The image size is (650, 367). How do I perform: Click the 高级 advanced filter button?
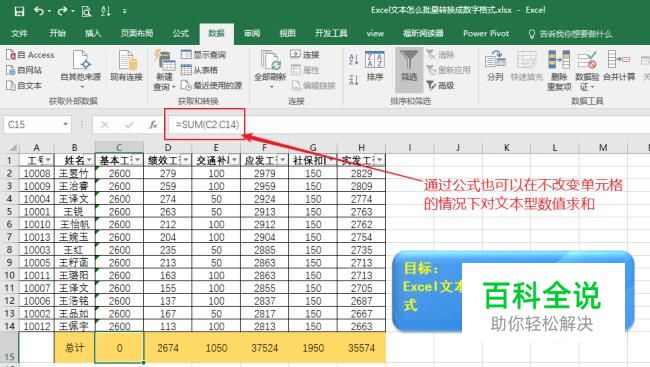440,85
